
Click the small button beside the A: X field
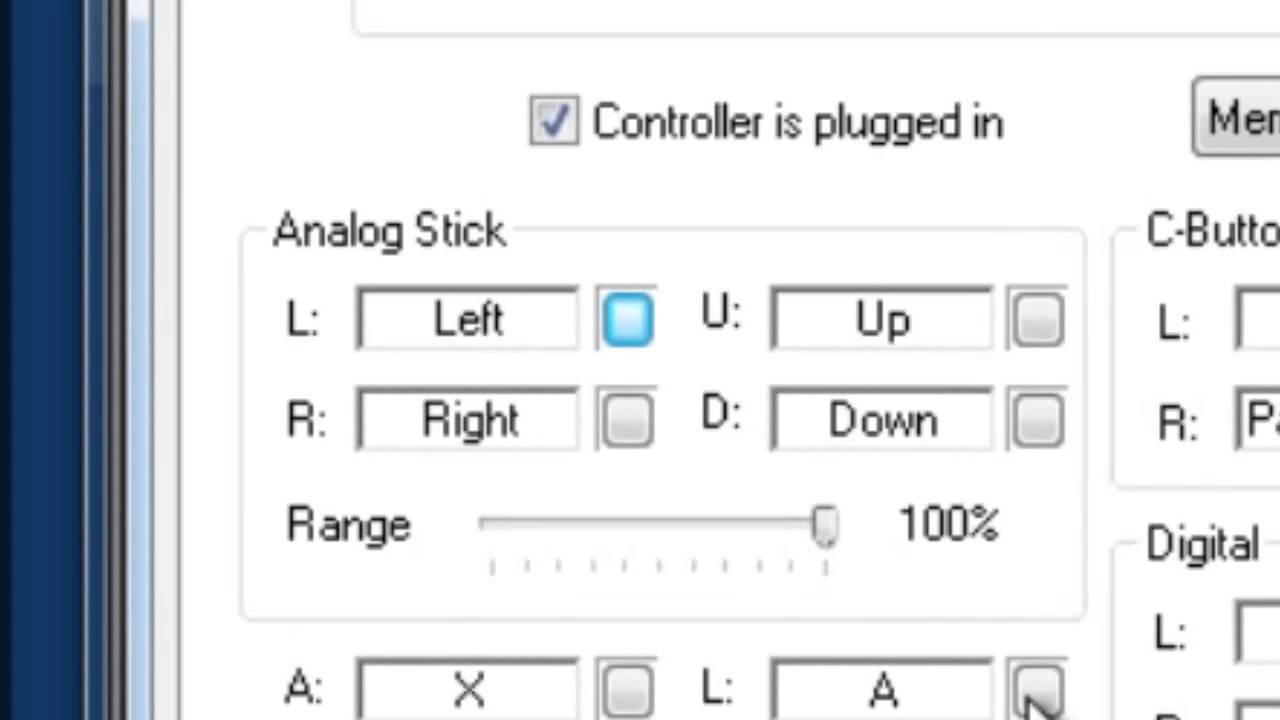coord(627,690)
